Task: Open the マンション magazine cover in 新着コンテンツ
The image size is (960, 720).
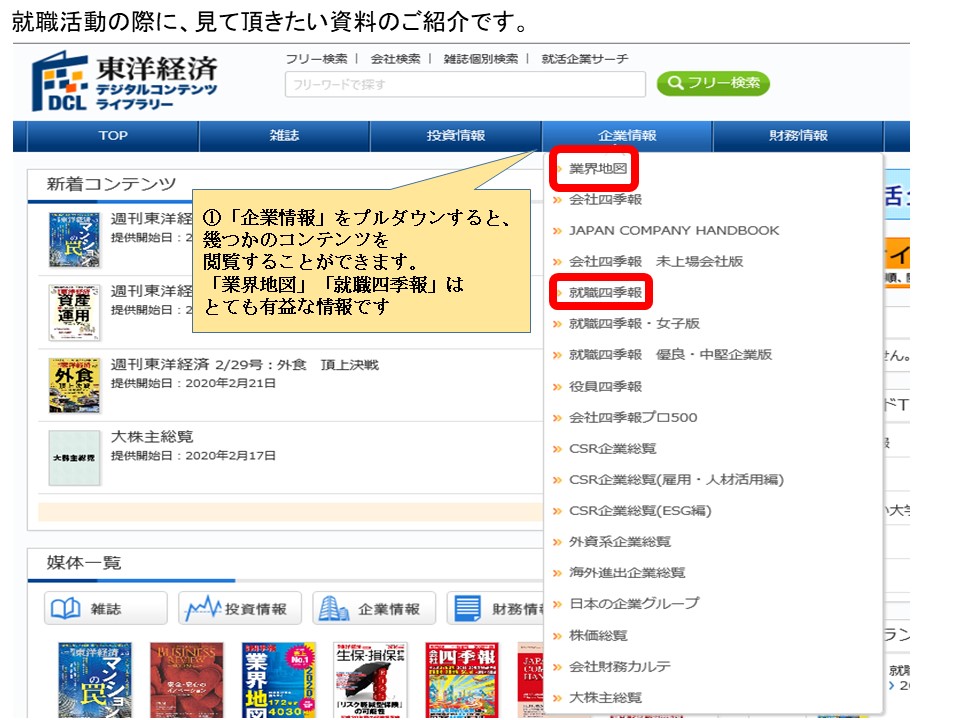Action: coord(74,239)
